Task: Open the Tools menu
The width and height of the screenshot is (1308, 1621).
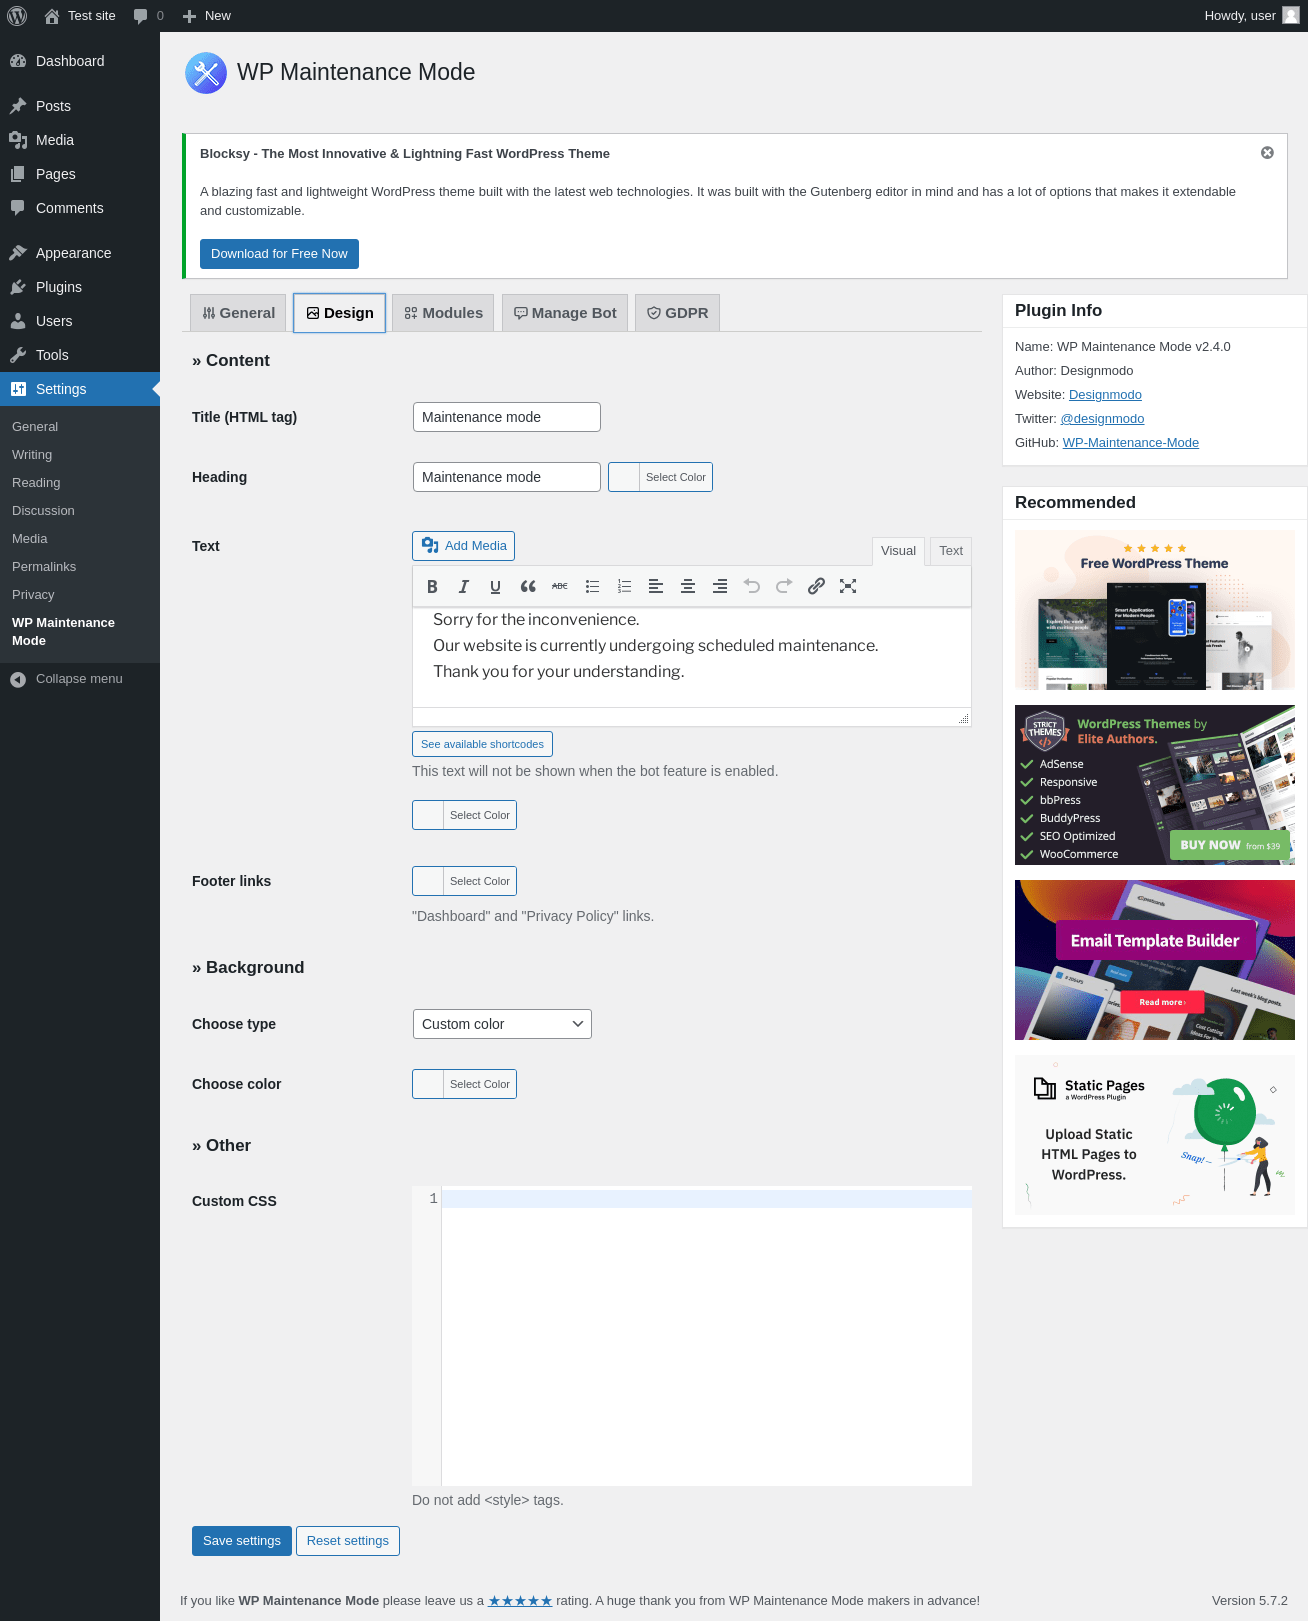Action: 80,355
